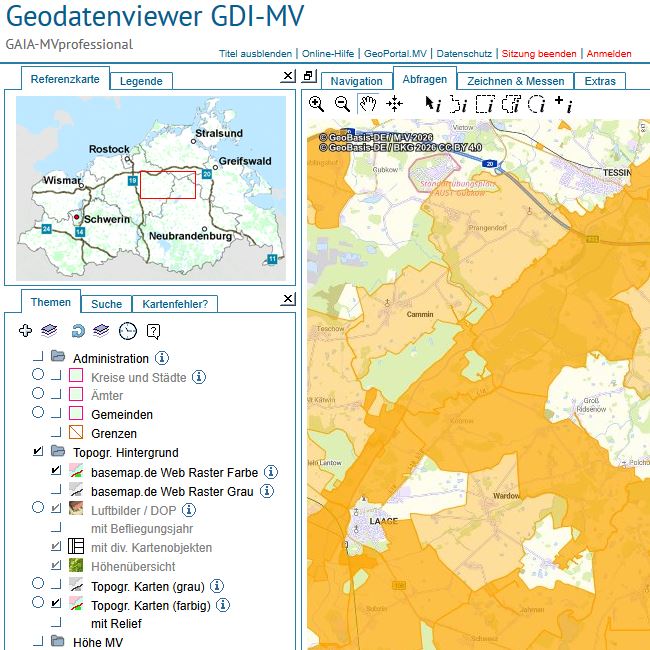Expand the Höhe MV folder
Viewport: 650px width, 650px height.
[x=58, y=641]
